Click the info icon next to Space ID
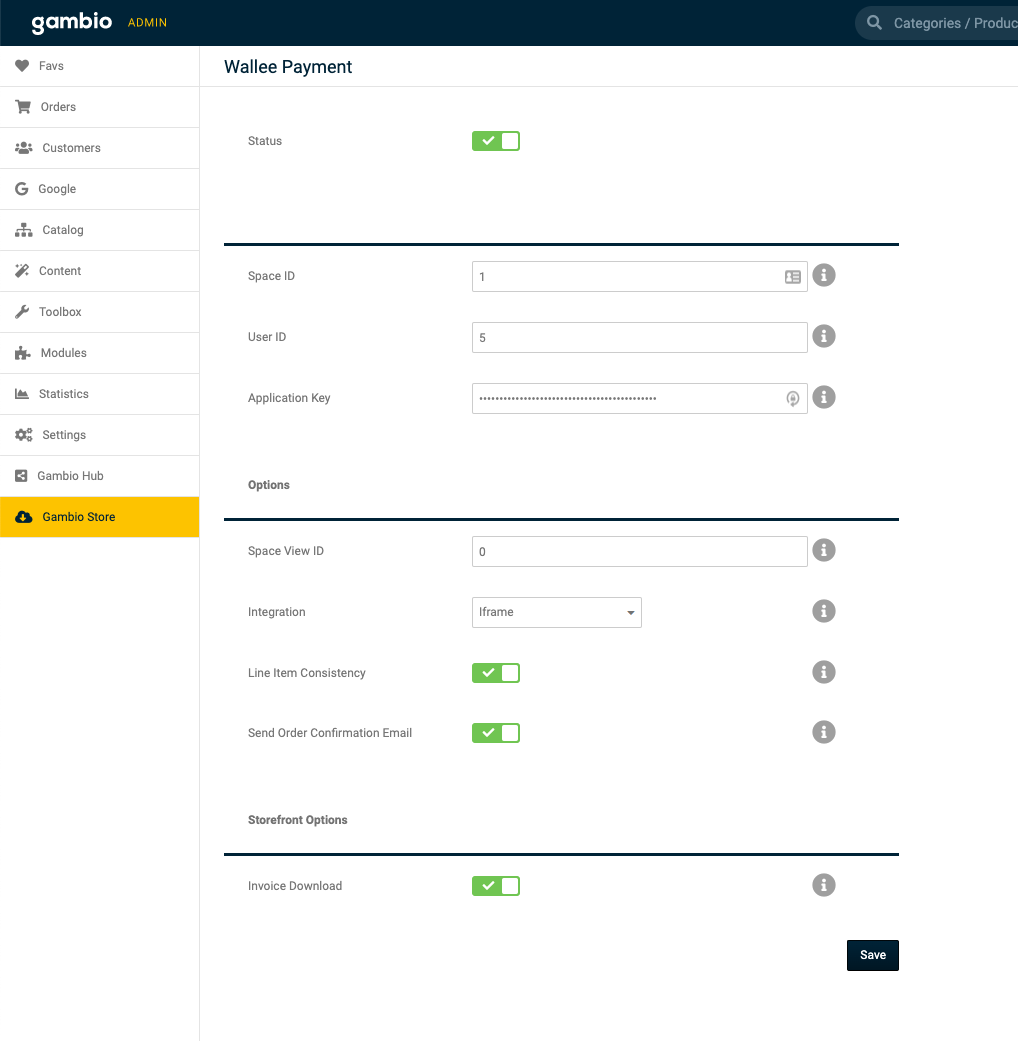Viewport: 1018px width, 1041px height. point(823,275)
